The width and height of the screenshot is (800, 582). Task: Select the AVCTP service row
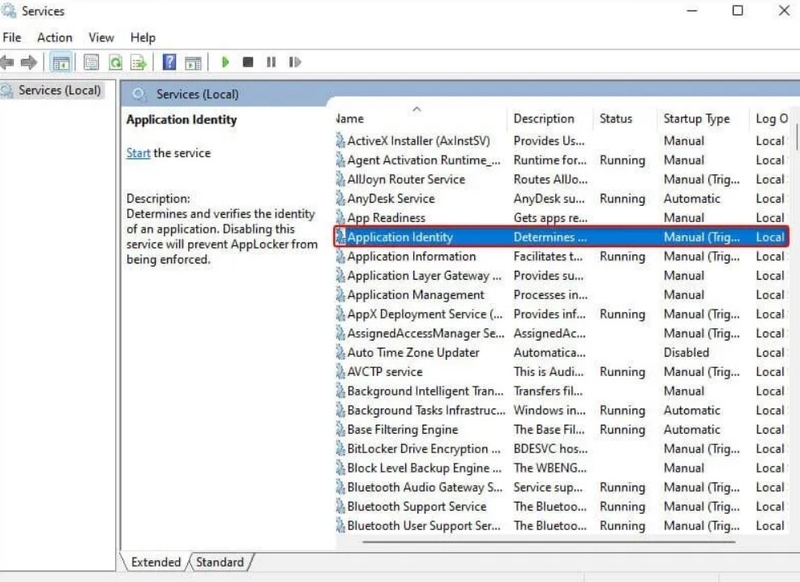click(x=561, y=372)
